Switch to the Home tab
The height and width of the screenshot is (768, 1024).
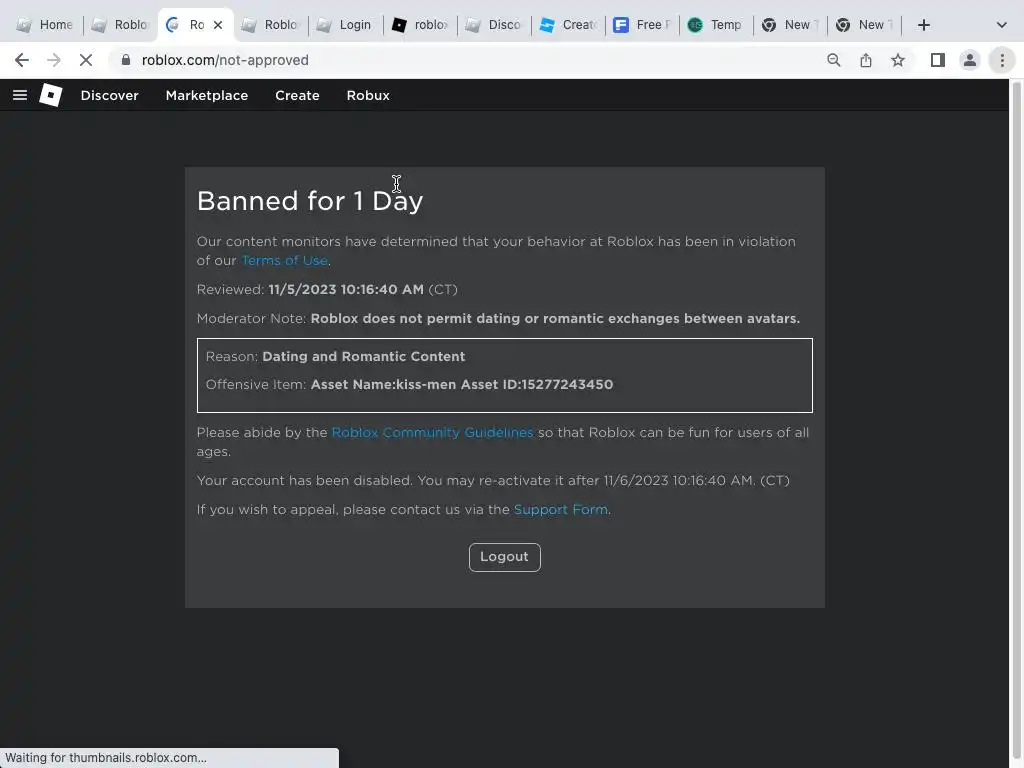point(44,25)
